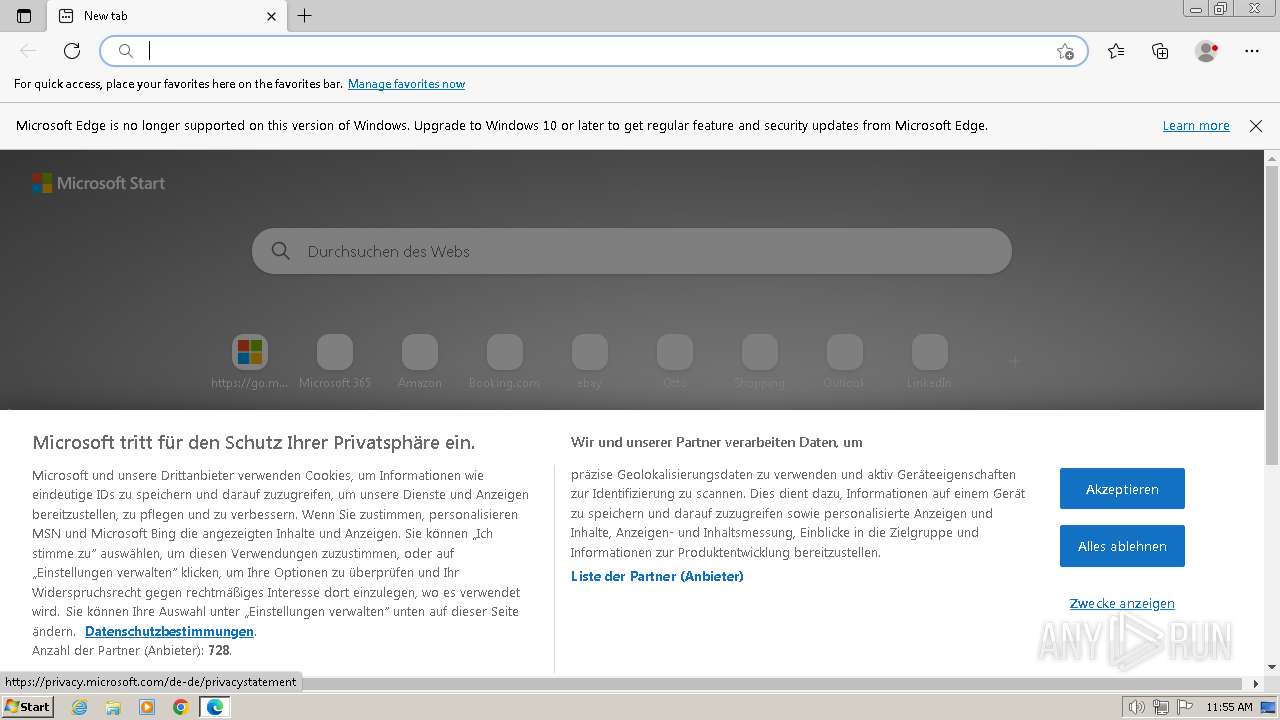Screen dimensions: 1280x720
Task: Click Manage favorites now link
Action: coord(406,84)
